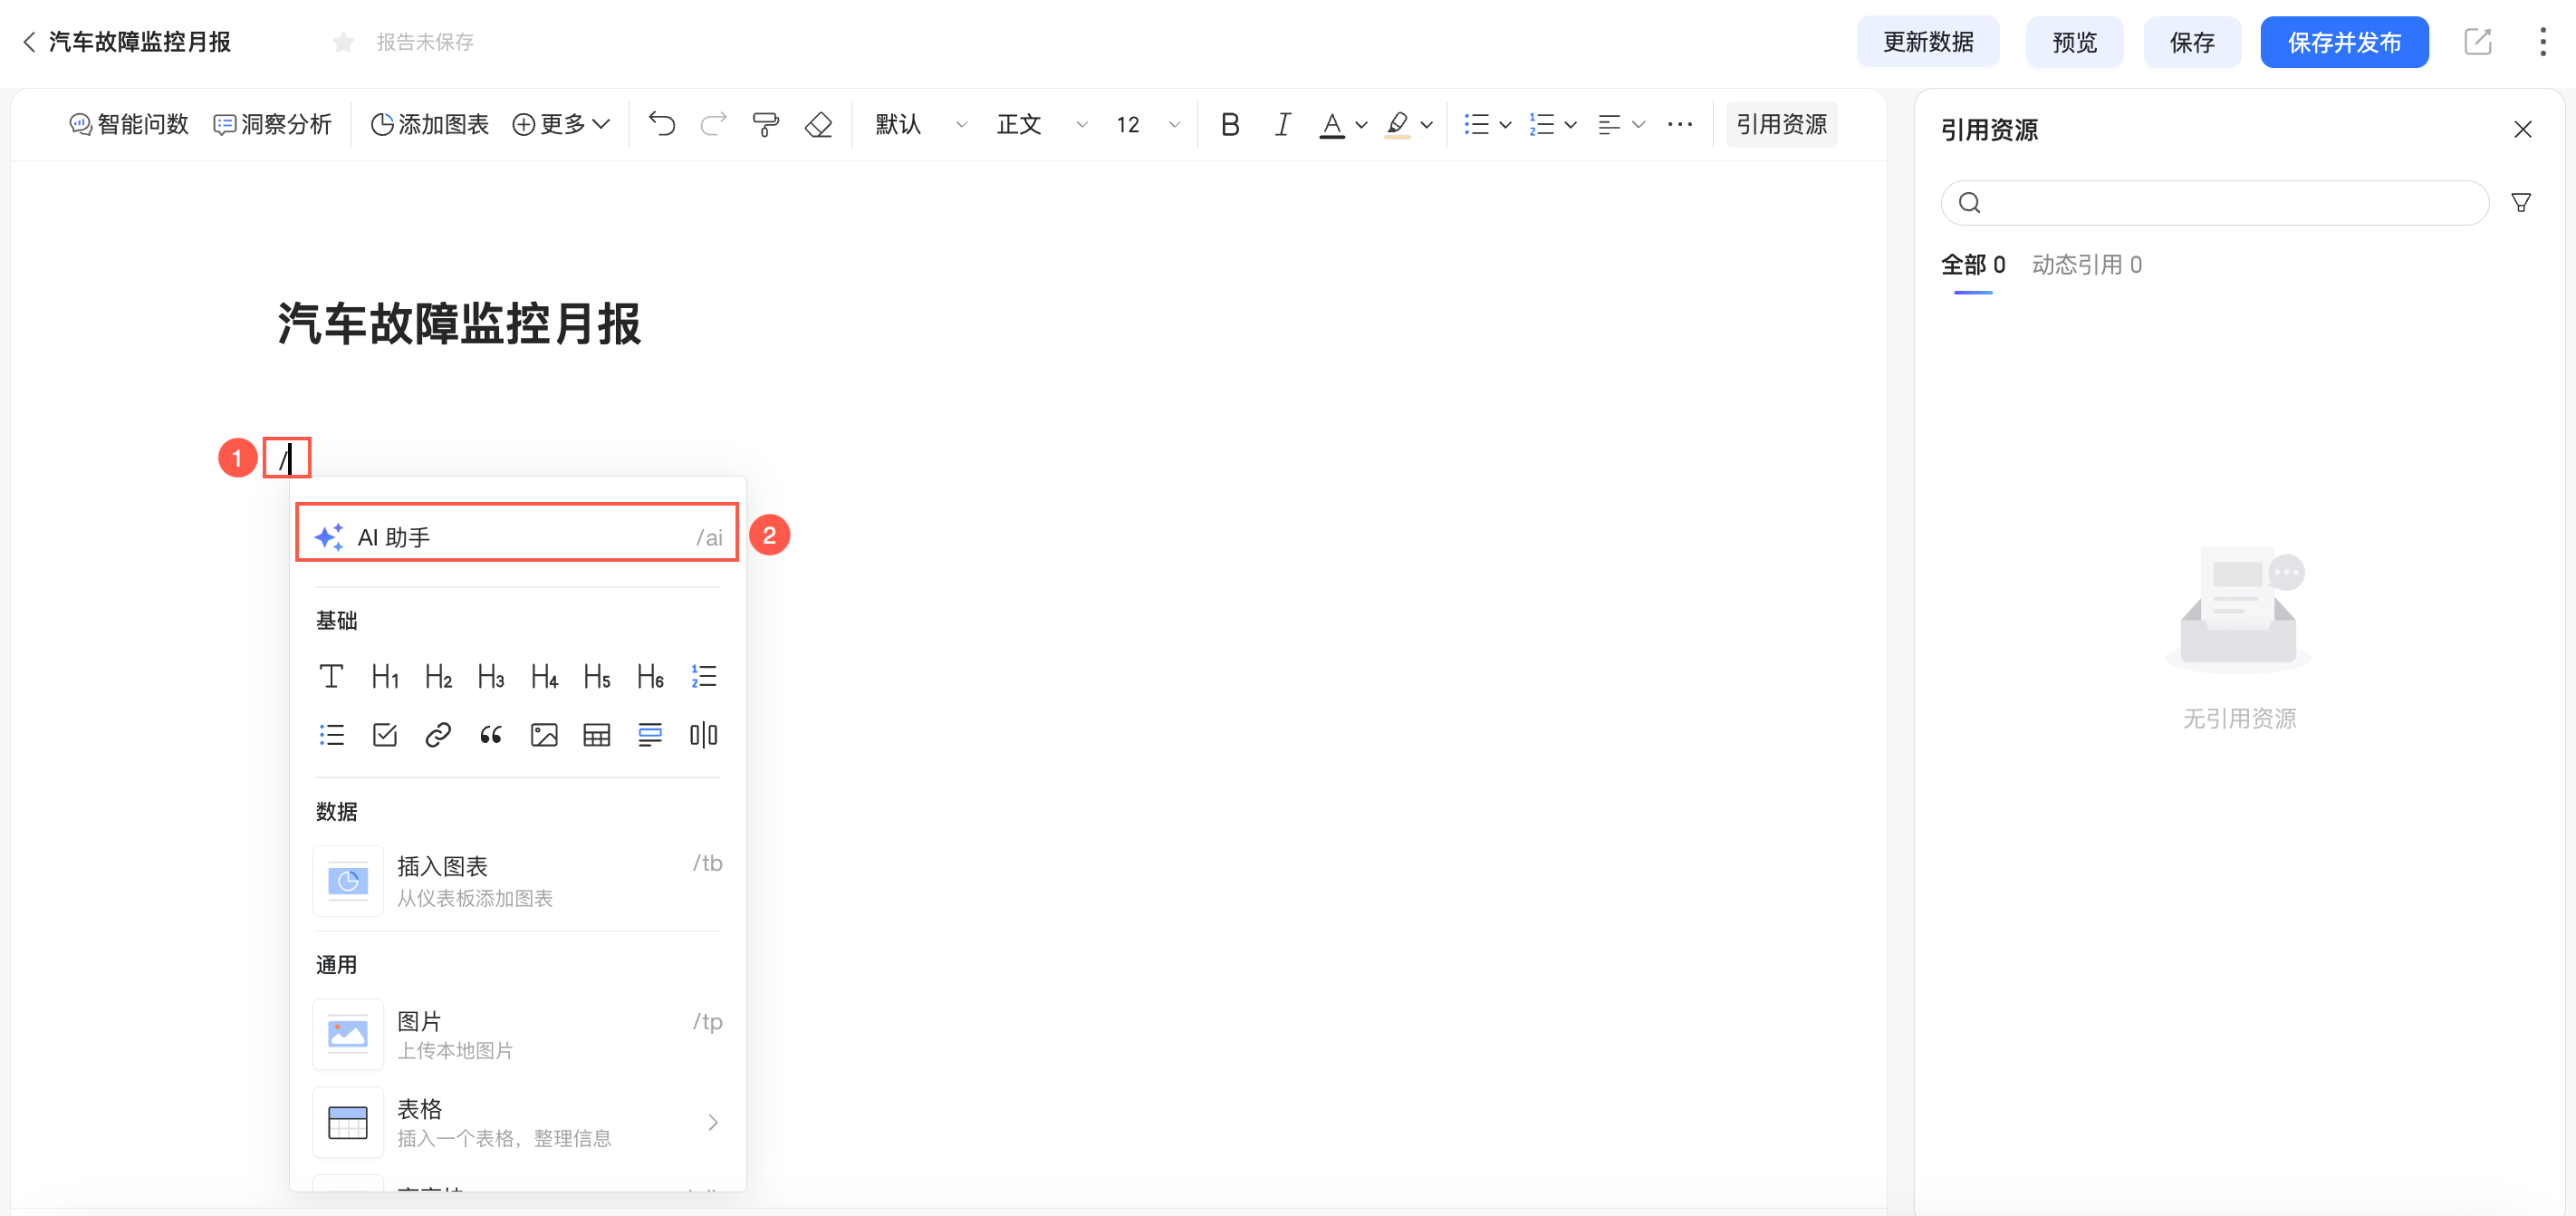Switch to the 动态引用 0 tab
2576x1216 pixels.
[2086, 265]
